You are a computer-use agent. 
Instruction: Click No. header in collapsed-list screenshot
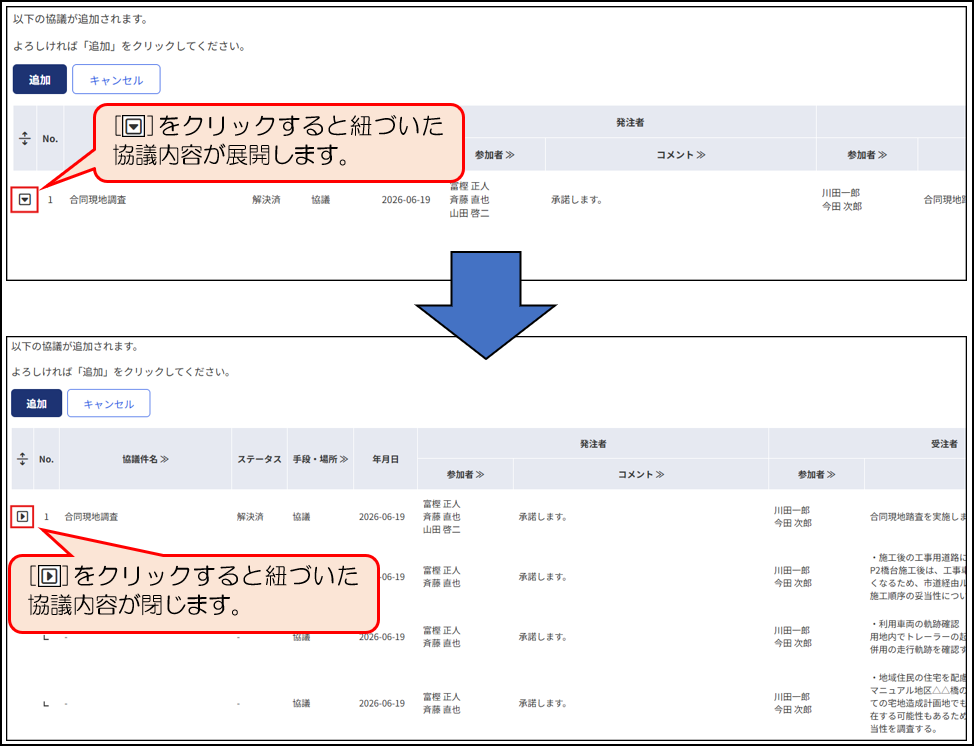coord(50,139)
